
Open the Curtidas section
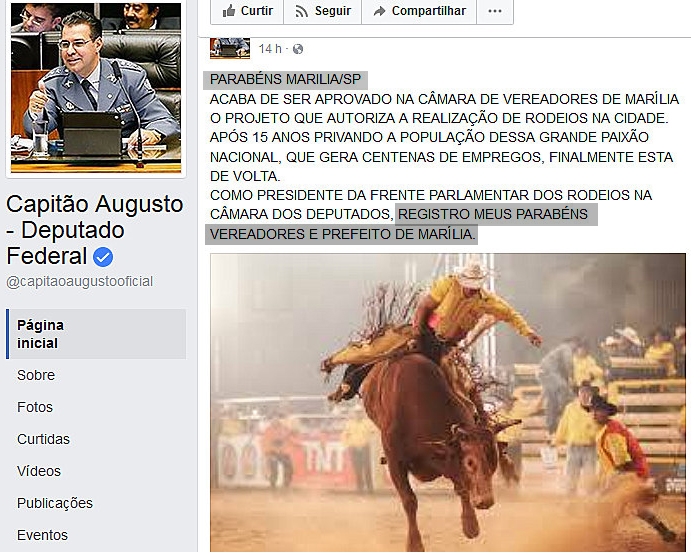[x=43, y=439]
